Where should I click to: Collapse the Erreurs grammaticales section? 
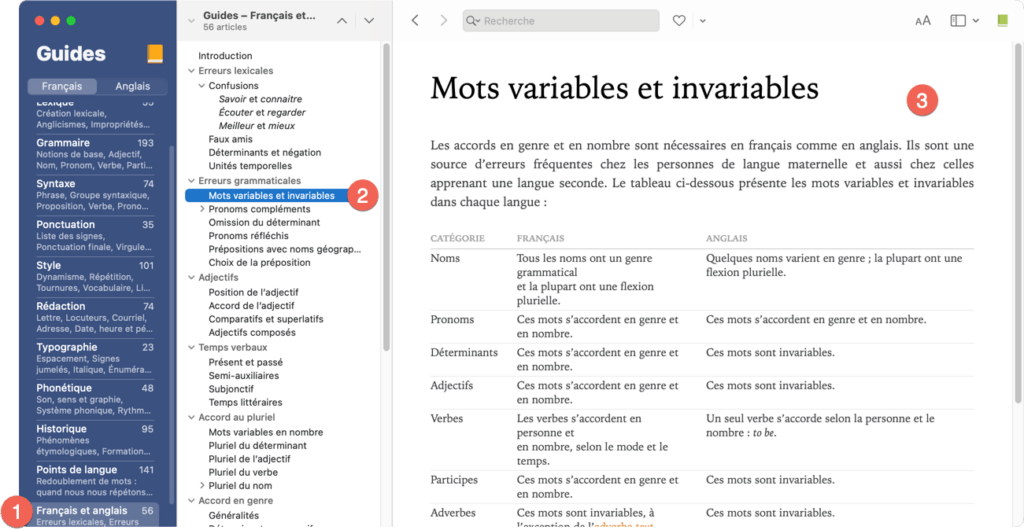(x=191, y=180)
